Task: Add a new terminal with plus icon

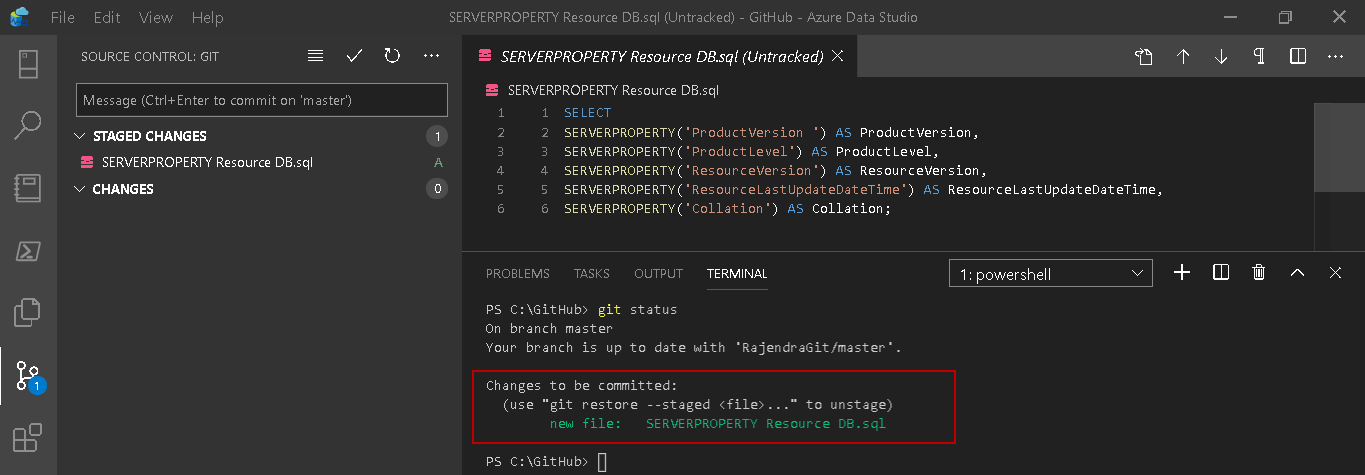Action: 1182,273
